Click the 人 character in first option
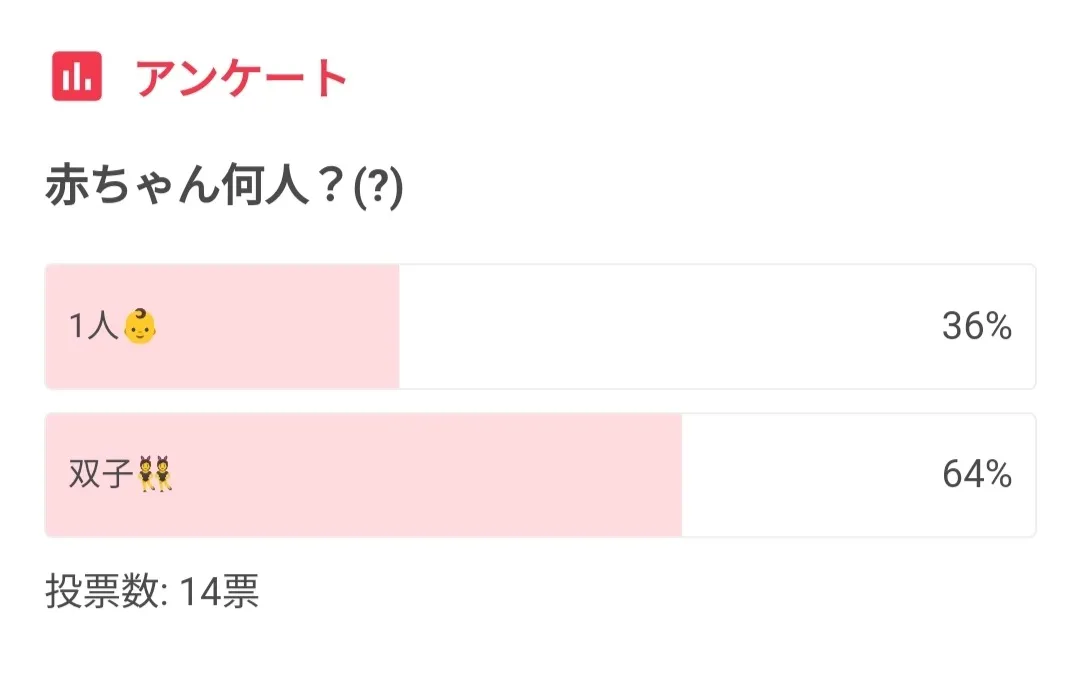The image size is (1068, 680). tap(103, 327)
